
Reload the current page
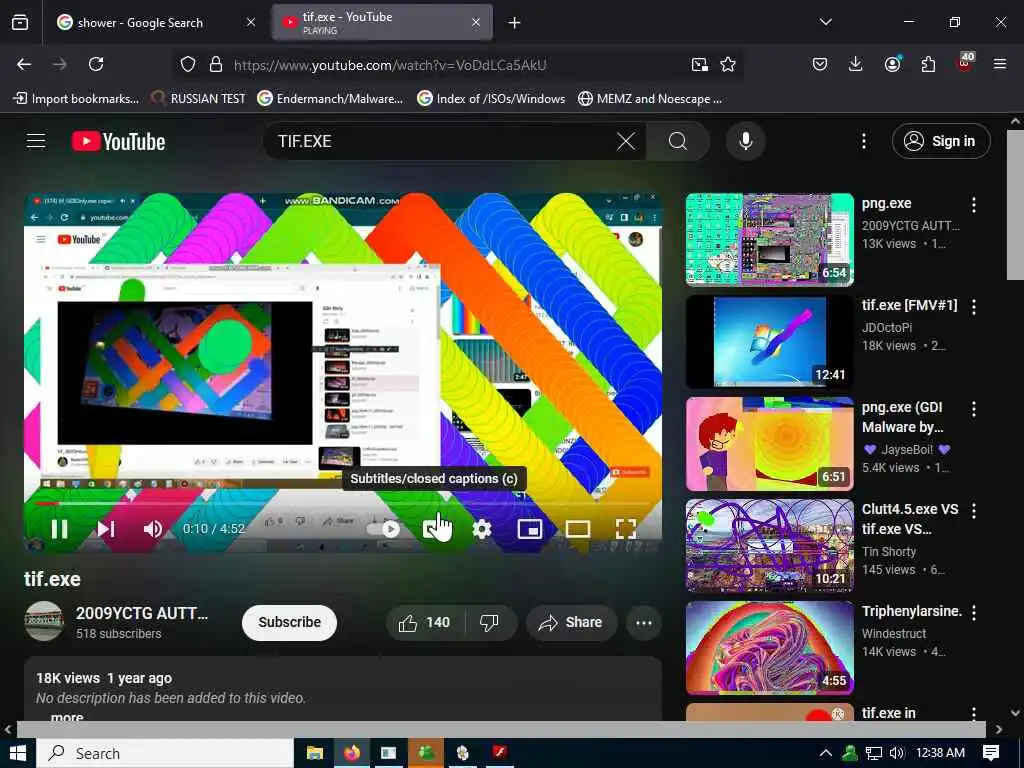(x=96, y=64)
